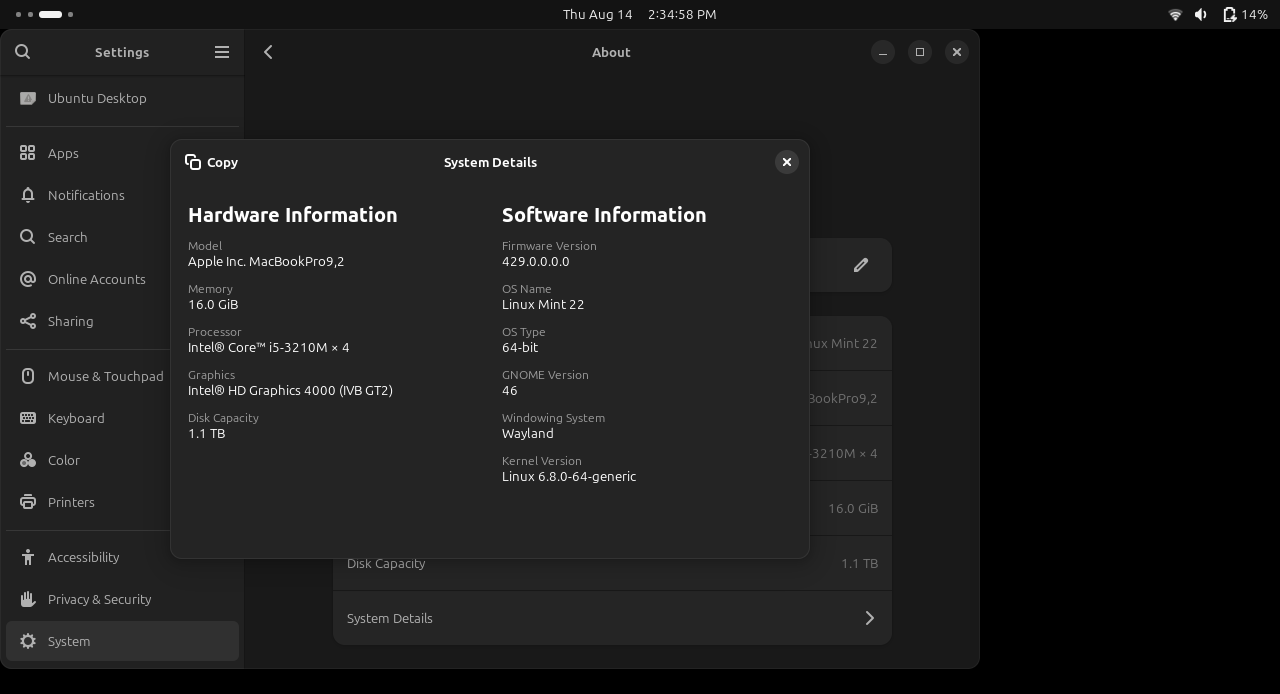Viewport: 1280px width, 694px height.
Task: Expand the System Details row chevron
Action: point(868,618)
